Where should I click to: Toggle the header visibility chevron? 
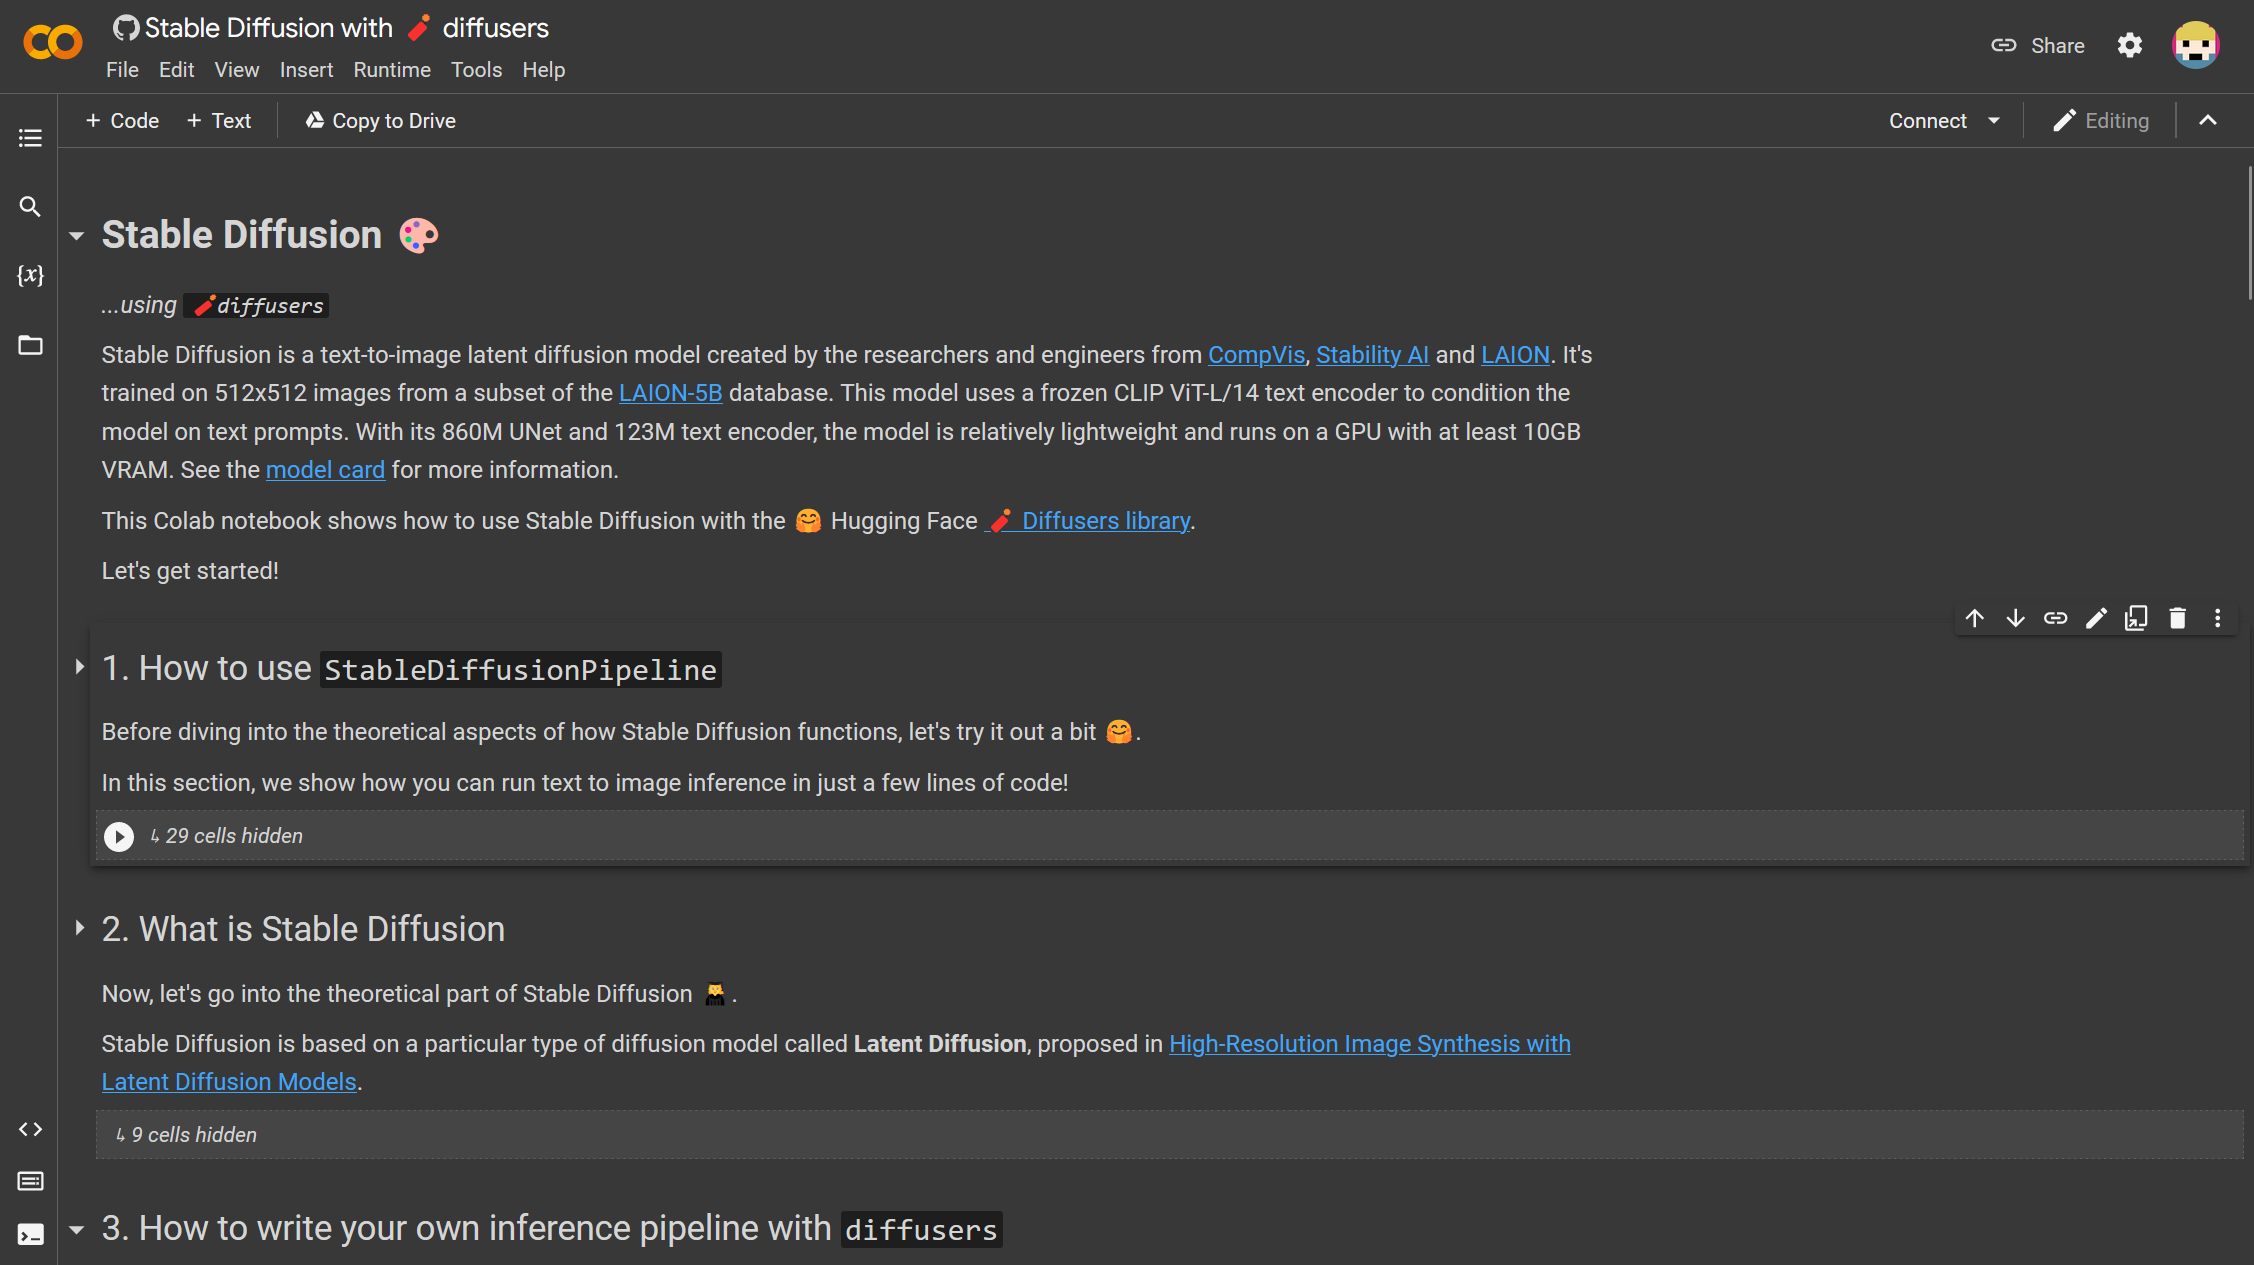(x=2208, y=121)
